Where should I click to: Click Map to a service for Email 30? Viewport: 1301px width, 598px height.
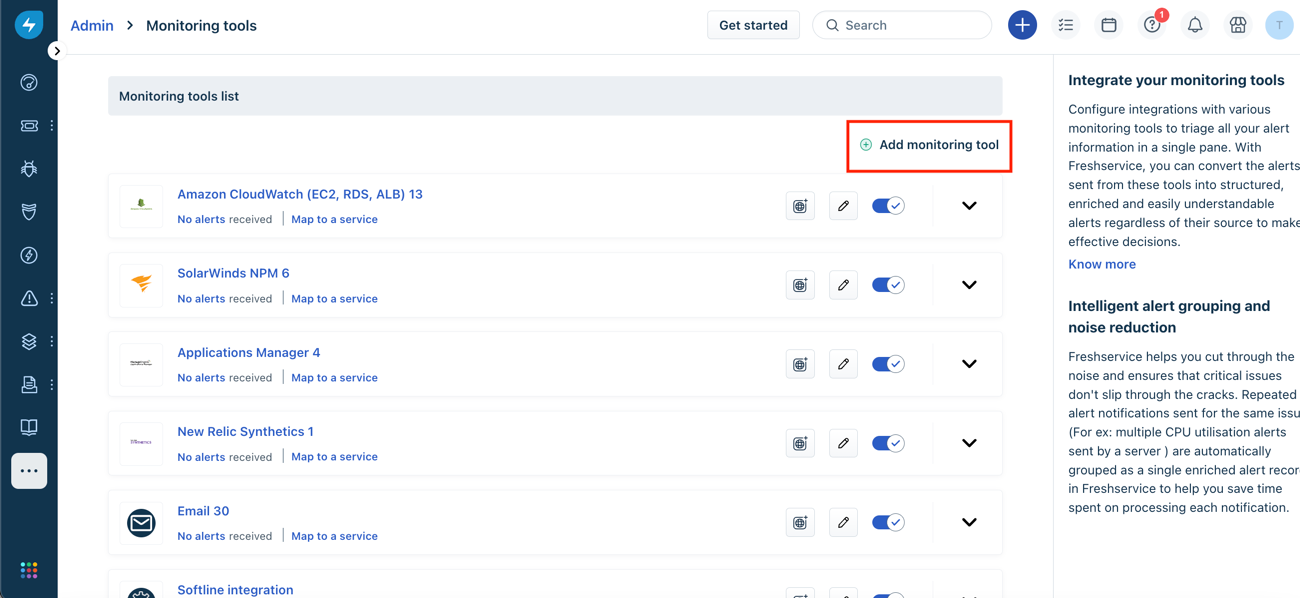pyautogui.click(x=334, y=536)
